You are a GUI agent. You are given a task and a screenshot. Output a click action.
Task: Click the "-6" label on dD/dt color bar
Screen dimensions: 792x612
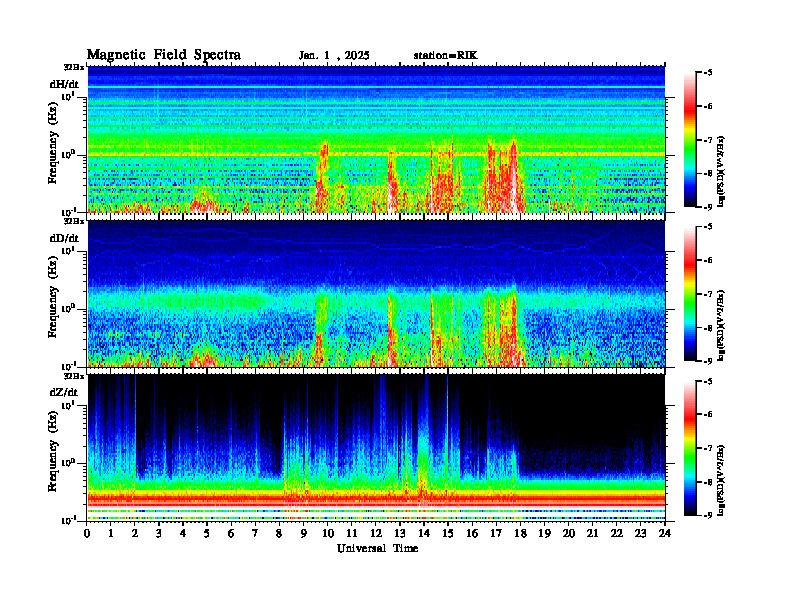point(708,260)
